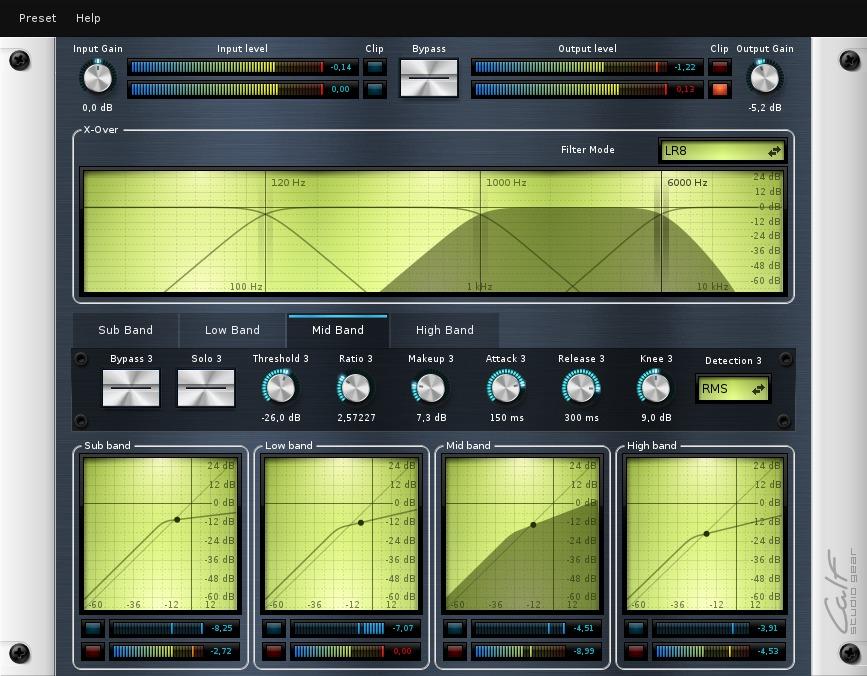Click the Mid band compression curve graph

[523, 534]
